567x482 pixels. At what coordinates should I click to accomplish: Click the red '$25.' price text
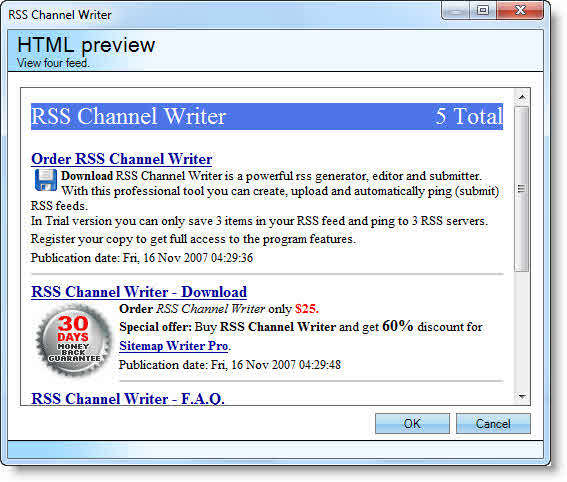307,309
